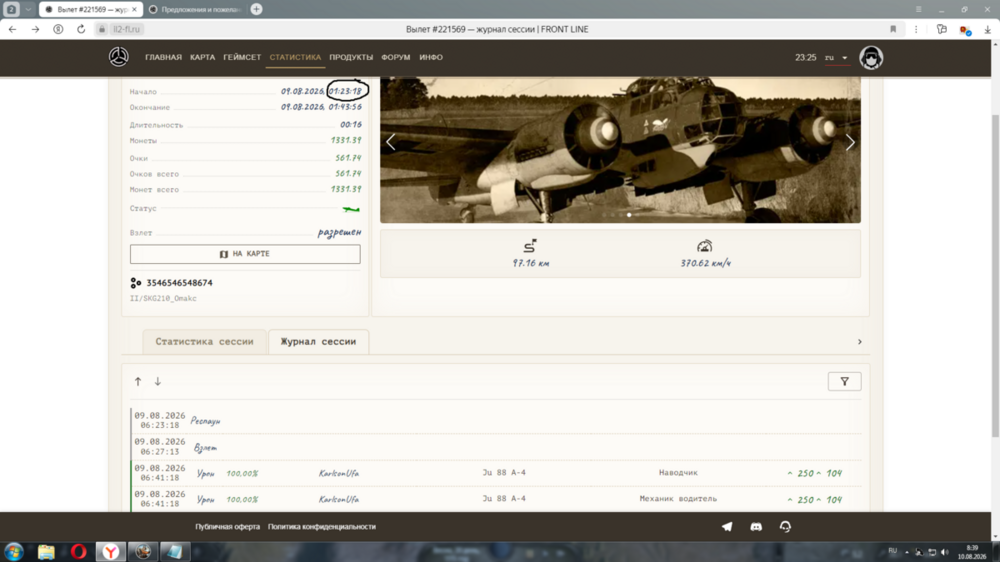This screenshot has height=562, width=1000.
Task: Close the Вылет #221569 browser tab
Action: [135, 10]
